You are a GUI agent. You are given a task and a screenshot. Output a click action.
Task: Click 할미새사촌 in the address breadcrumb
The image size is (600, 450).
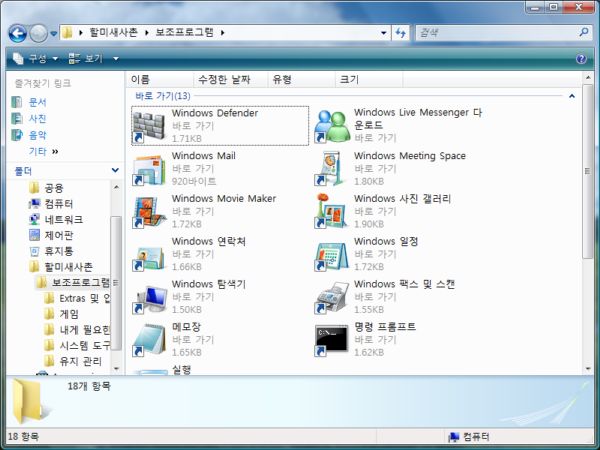[x=113, y=32]
